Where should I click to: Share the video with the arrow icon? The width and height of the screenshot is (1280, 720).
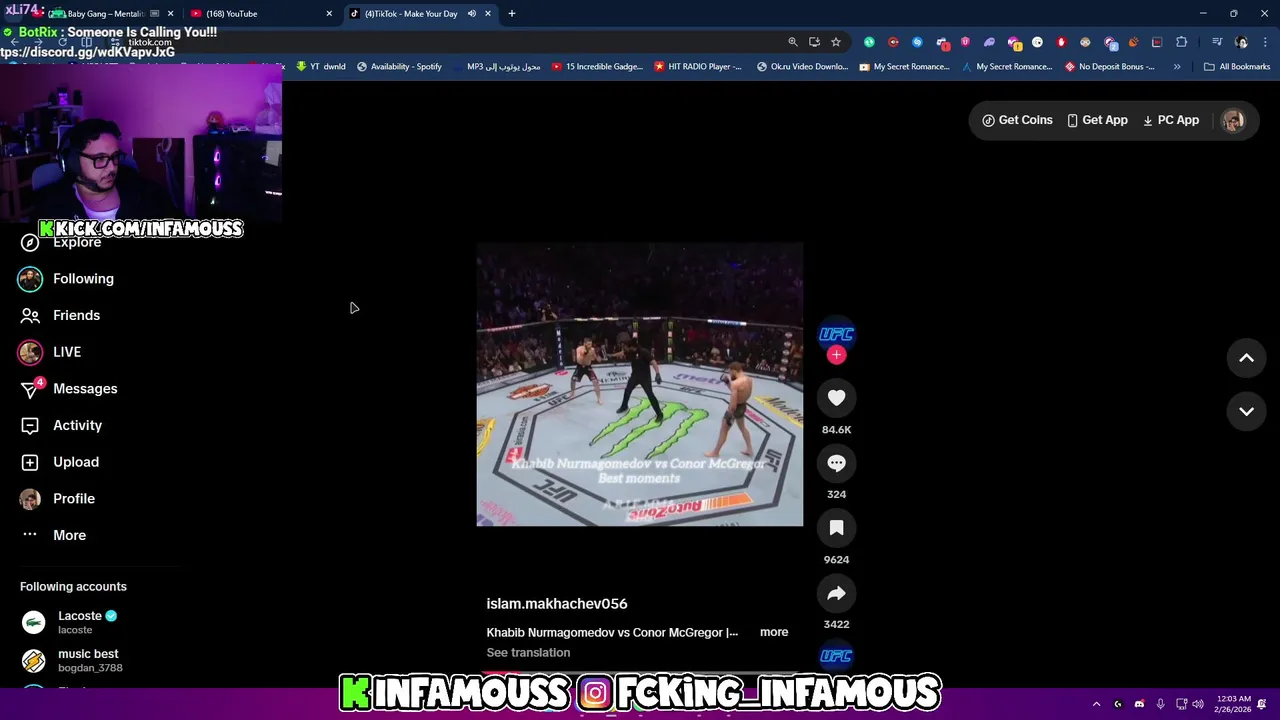tap(836, 593)
